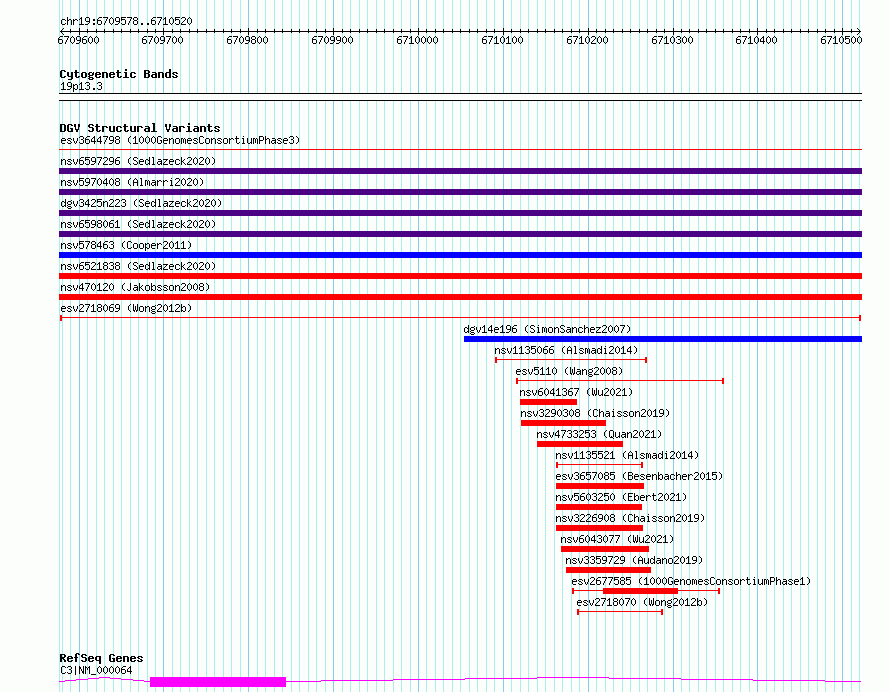
Task: Open the nsv6043077 (Wu2021) label
Action: [x=617, y=539]
